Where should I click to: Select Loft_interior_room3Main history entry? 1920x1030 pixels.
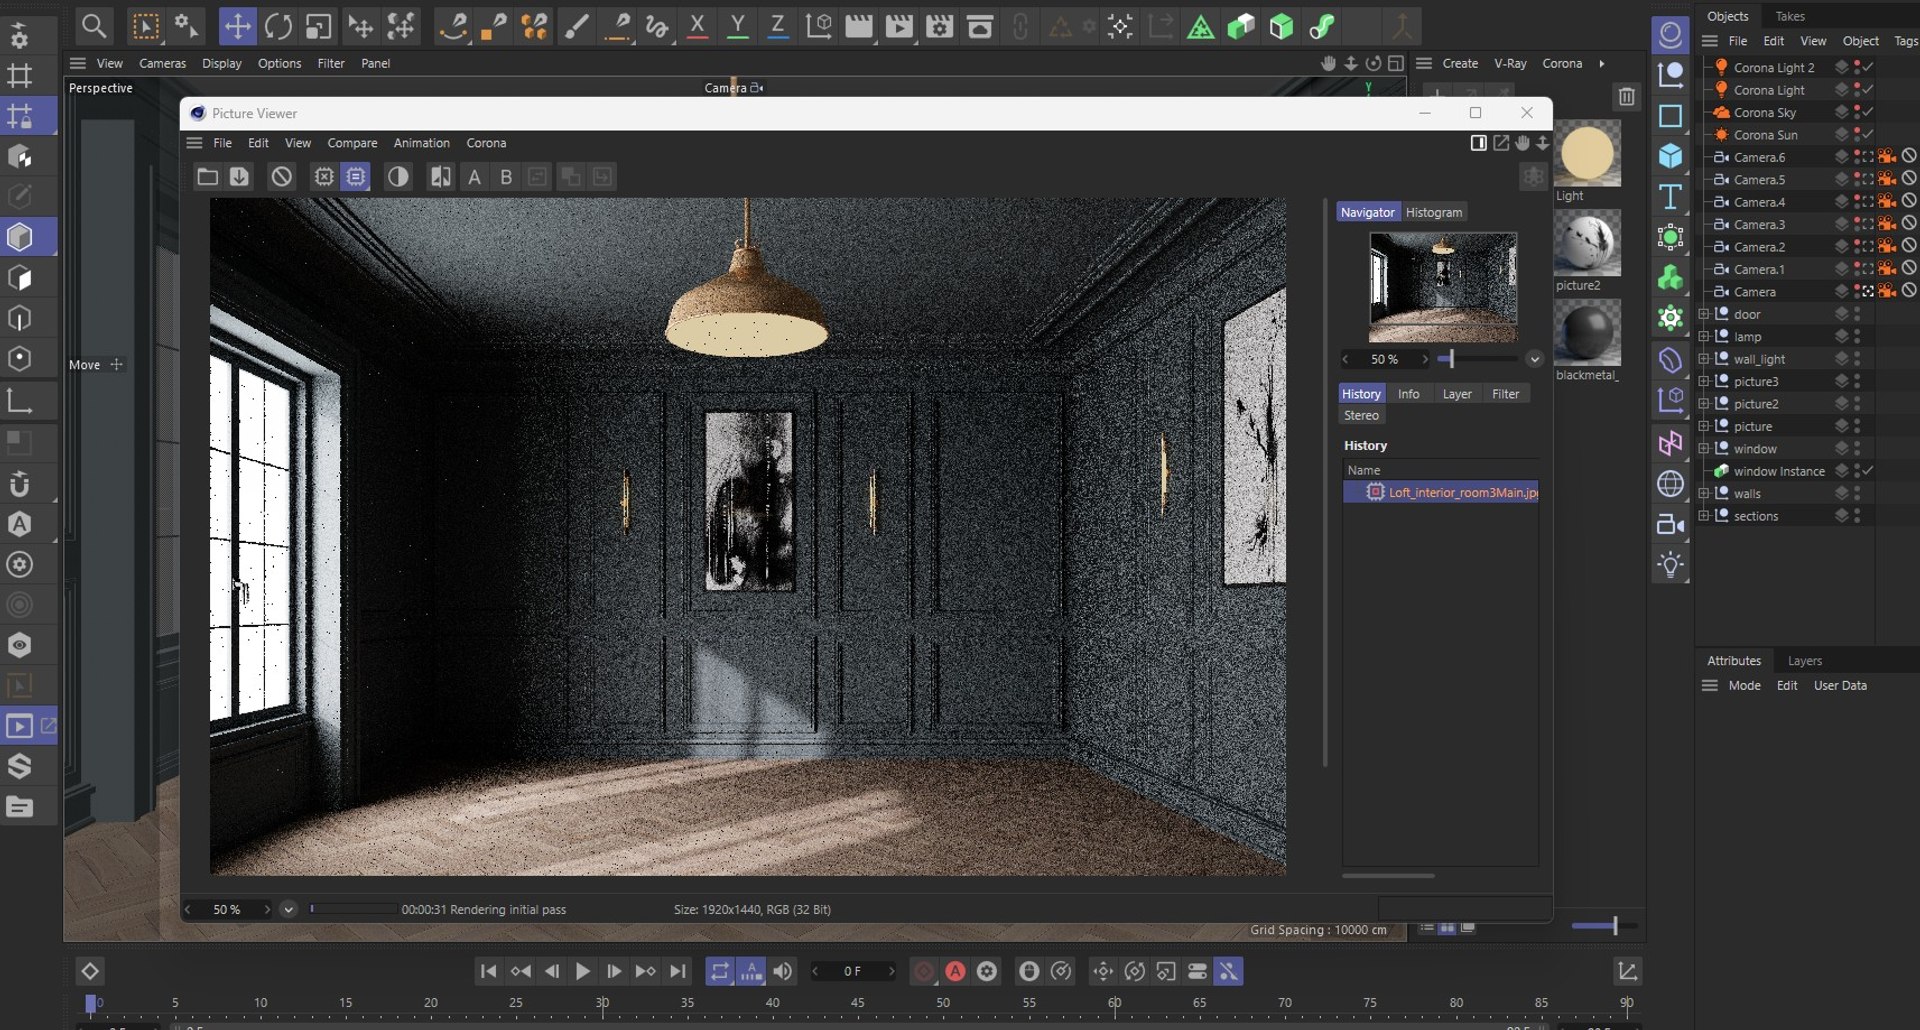(1440, 492)
